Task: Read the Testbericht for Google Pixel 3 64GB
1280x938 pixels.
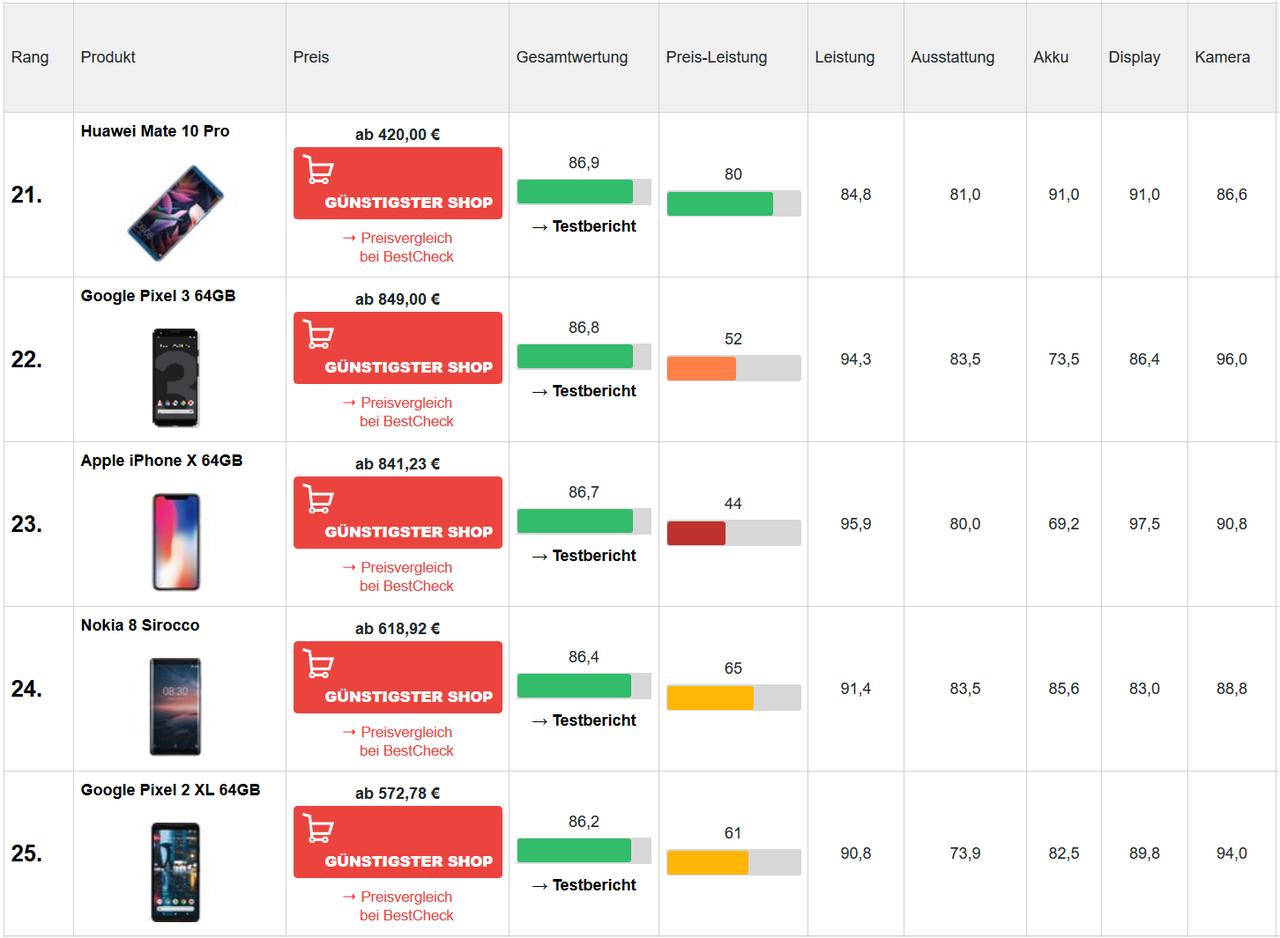Action: [x=584, y=391]
